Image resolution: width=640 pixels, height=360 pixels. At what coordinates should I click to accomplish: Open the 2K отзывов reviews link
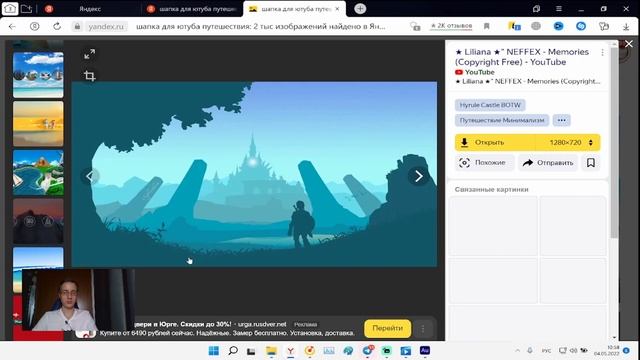click(451, 26)
